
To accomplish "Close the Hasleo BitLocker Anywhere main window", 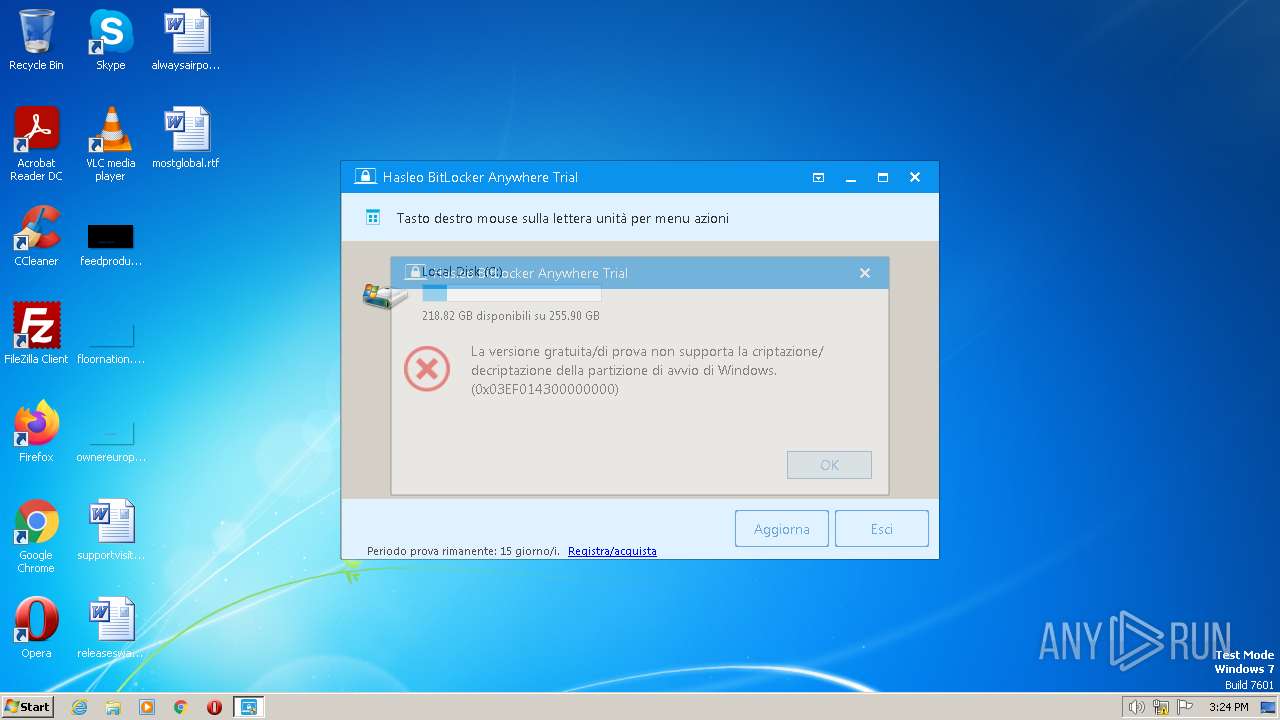I will (915, 177).
